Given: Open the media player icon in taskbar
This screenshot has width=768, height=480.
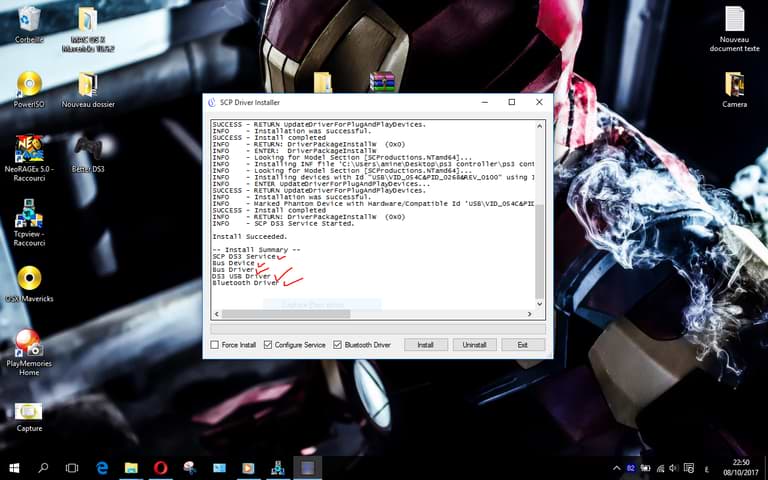Looking at the screenshot, I should point(248,468).
